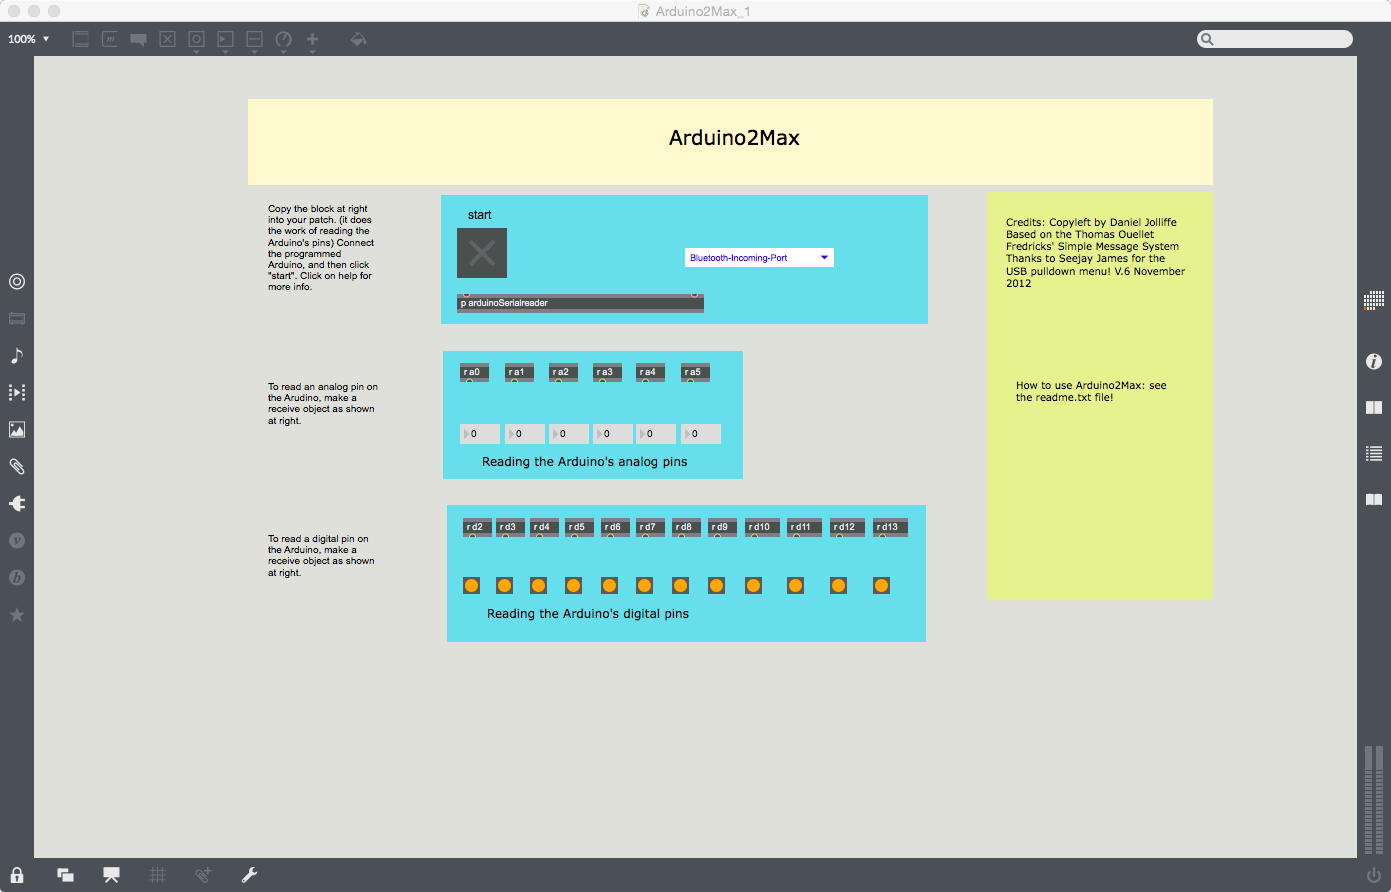Image resolution: width=1391 pixels, height=892 pixels.
Task: Toggle the grid icon in bottom toolbar
Action: point(157,875)
